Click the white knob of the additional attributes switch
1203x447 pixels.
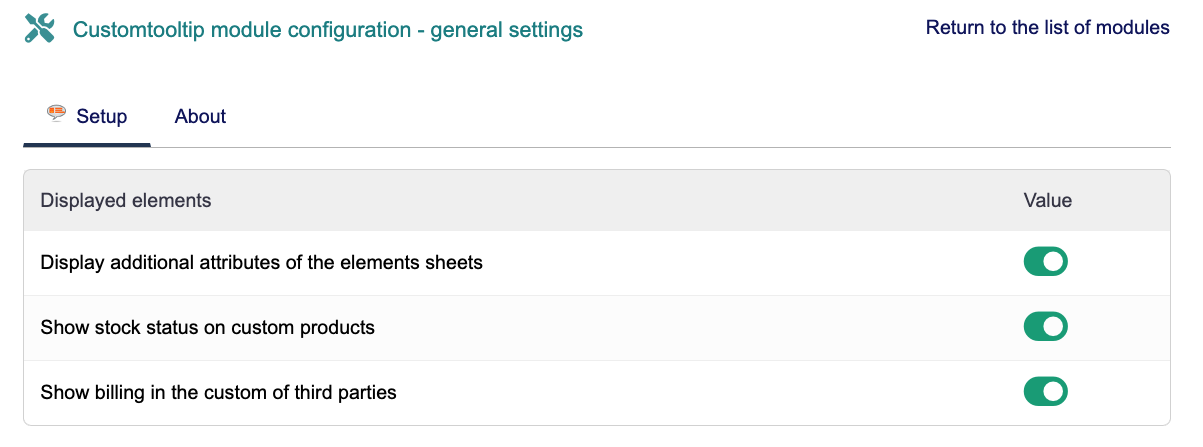tap(1054, 262)
